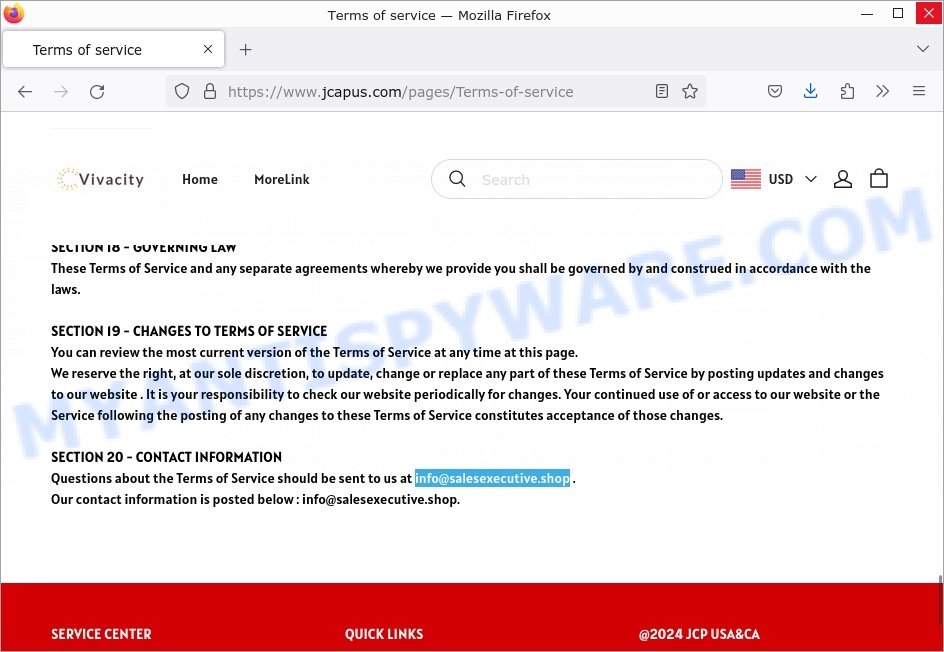Click SERVICE CENTER footer heading

coord(101,634)
